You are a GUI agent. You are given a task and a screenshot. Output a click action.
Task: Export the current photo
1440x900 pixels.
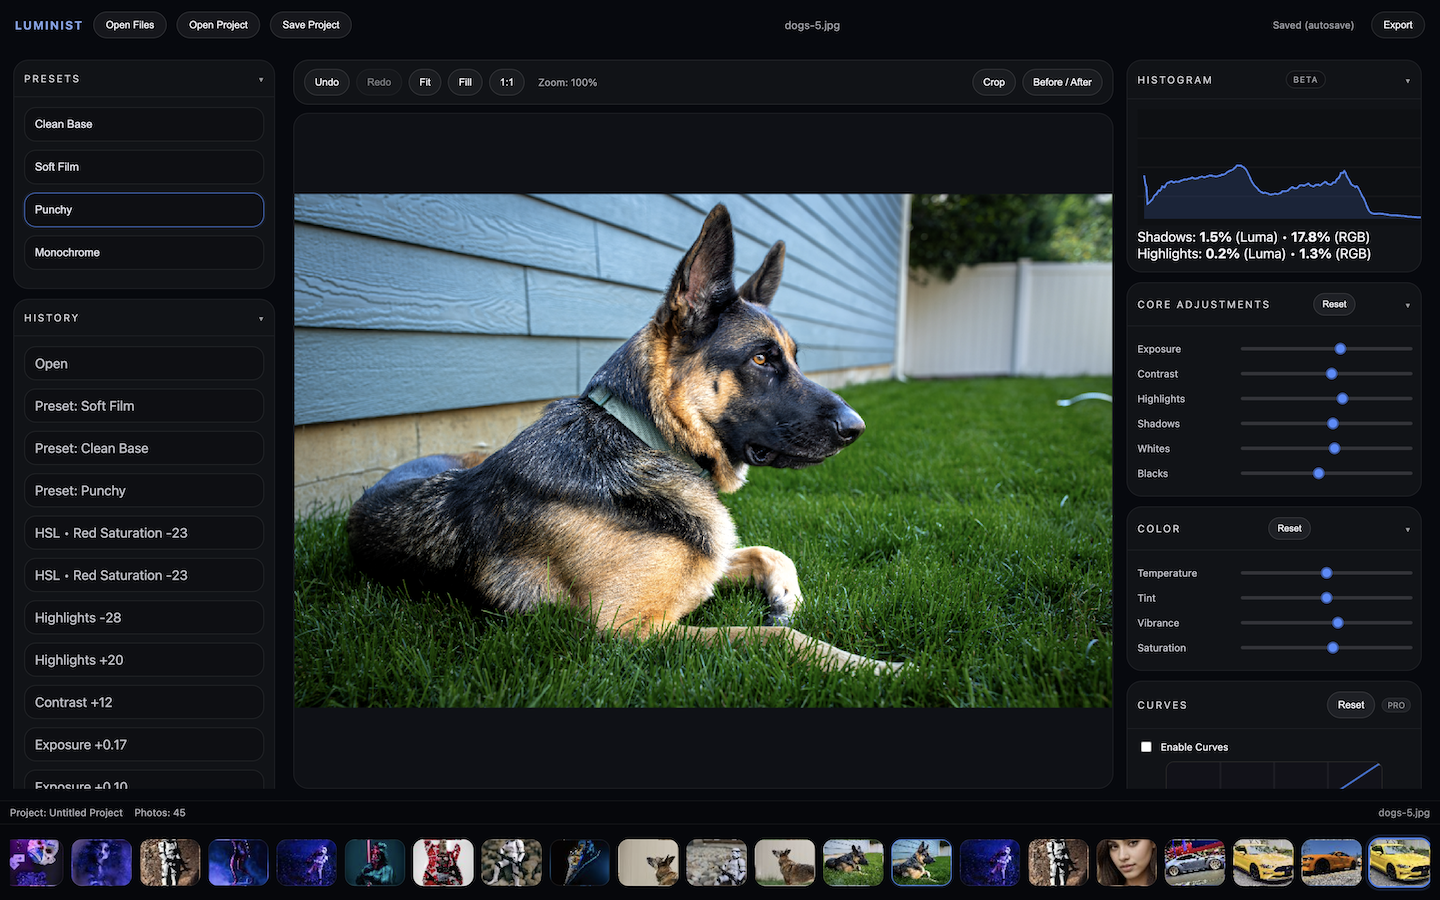point(1398,25)
